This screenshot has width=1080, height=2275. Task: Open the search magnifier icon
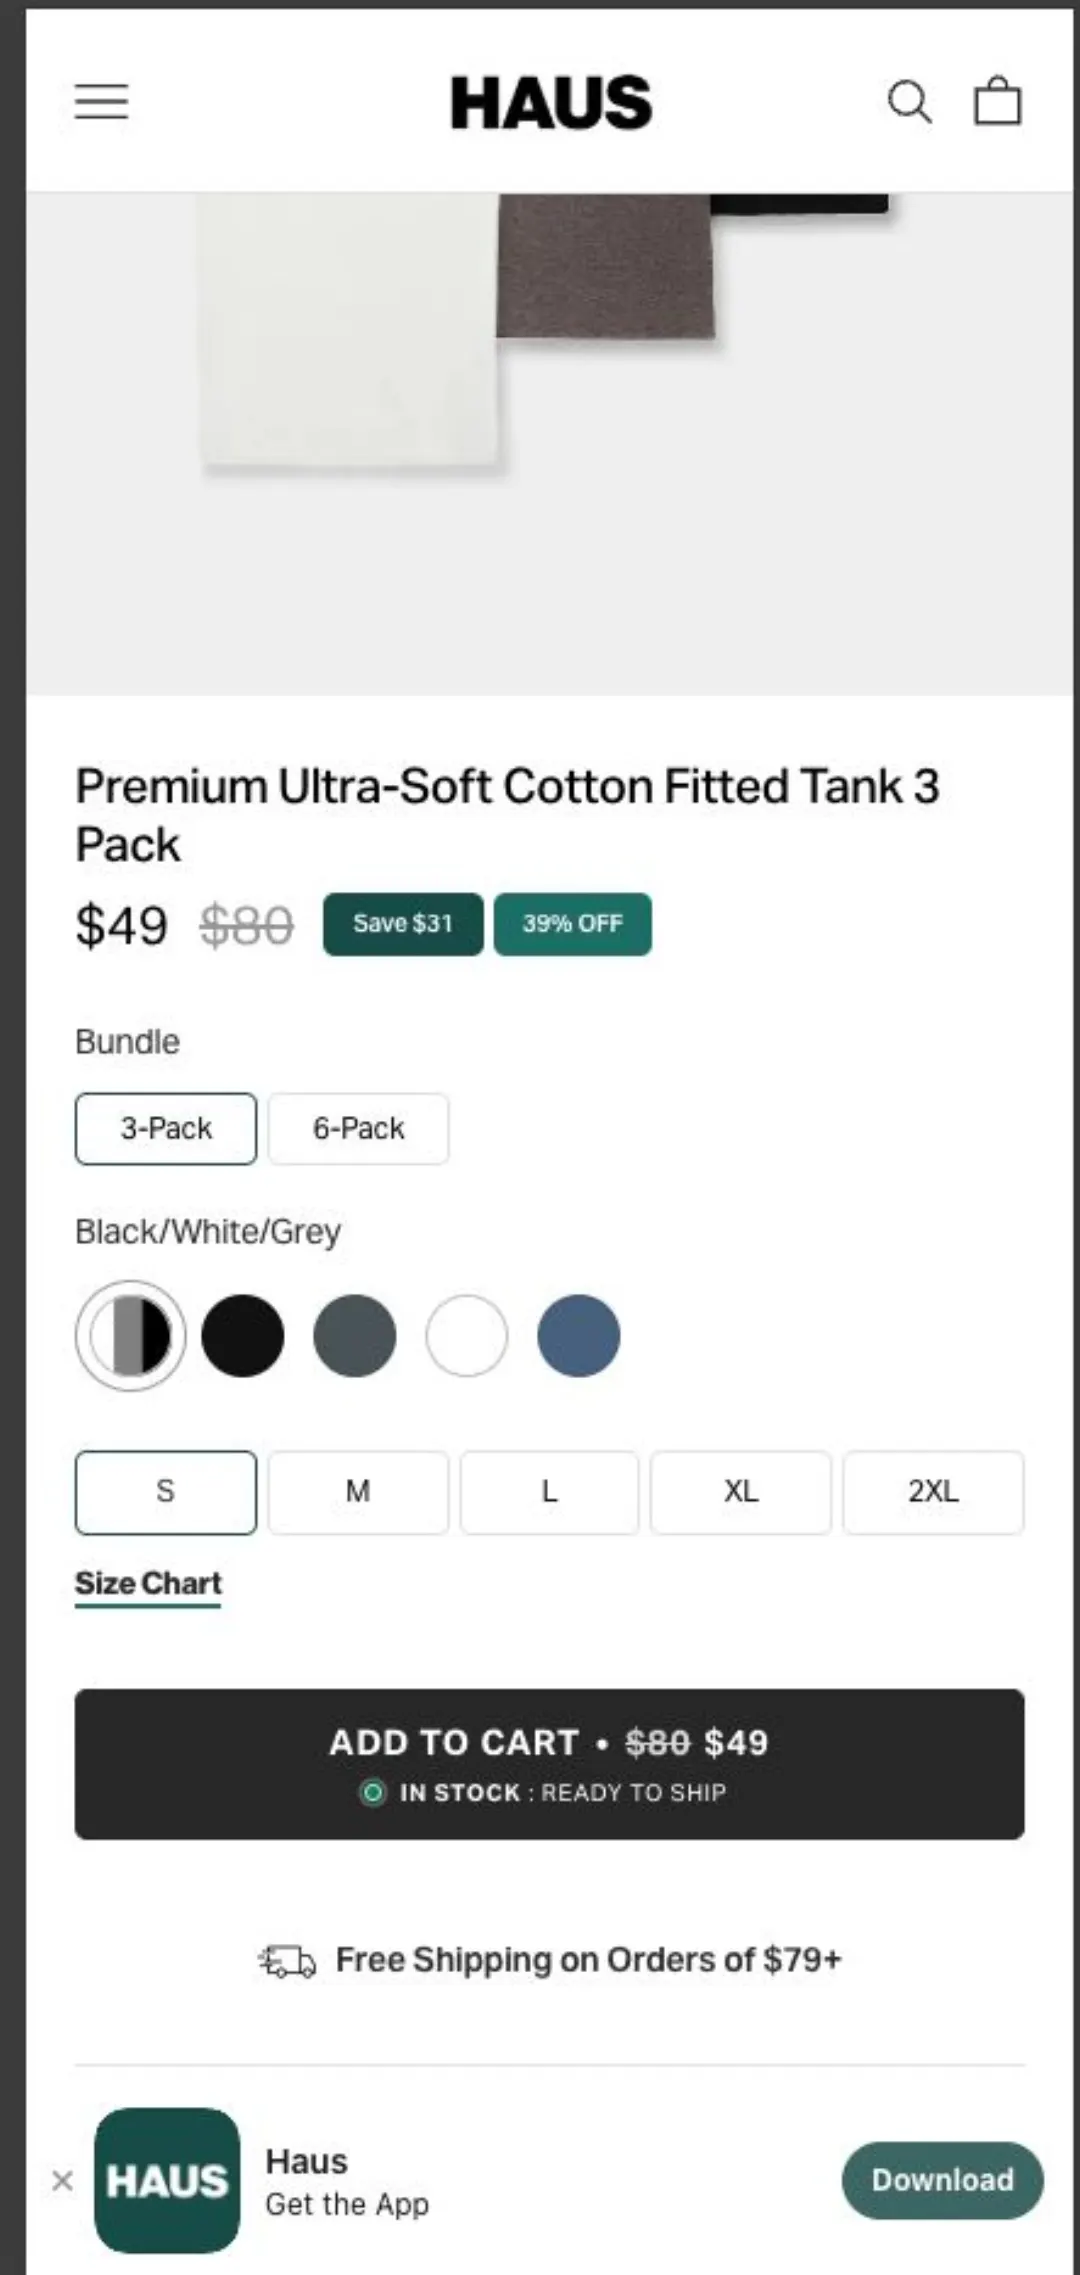tap(909, 102)
